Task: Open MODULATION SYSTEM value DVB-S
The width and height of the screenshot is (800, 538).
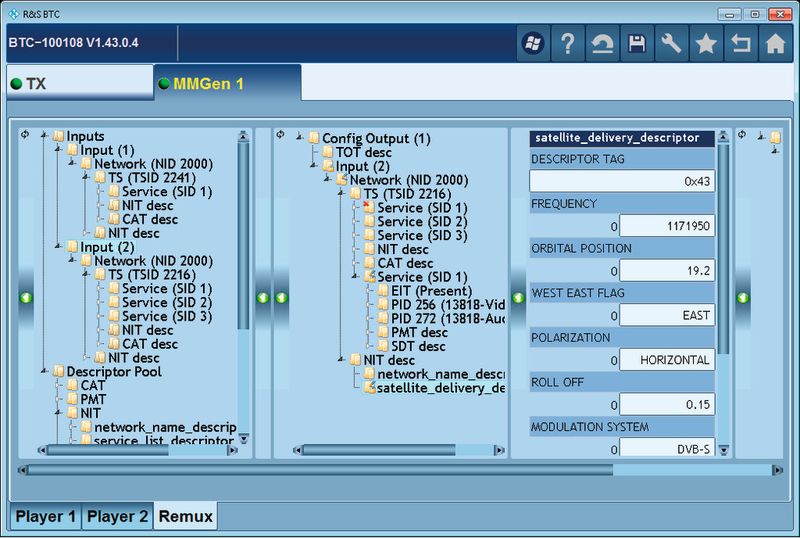Action: (667, 448)
